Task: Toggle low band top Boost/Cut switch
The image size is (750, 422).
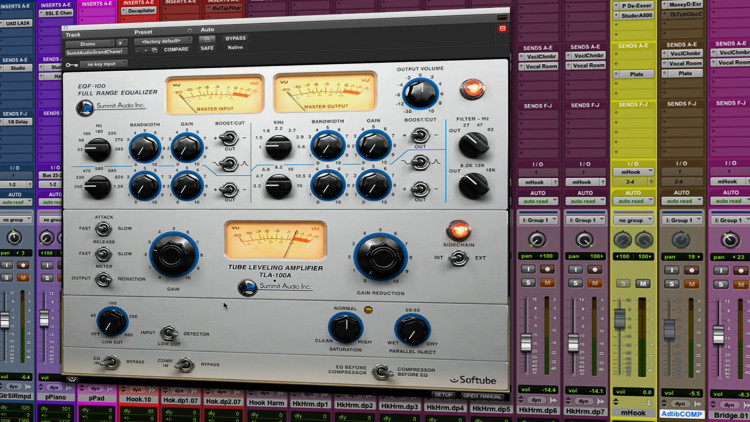Action: (x=230, y=138)
